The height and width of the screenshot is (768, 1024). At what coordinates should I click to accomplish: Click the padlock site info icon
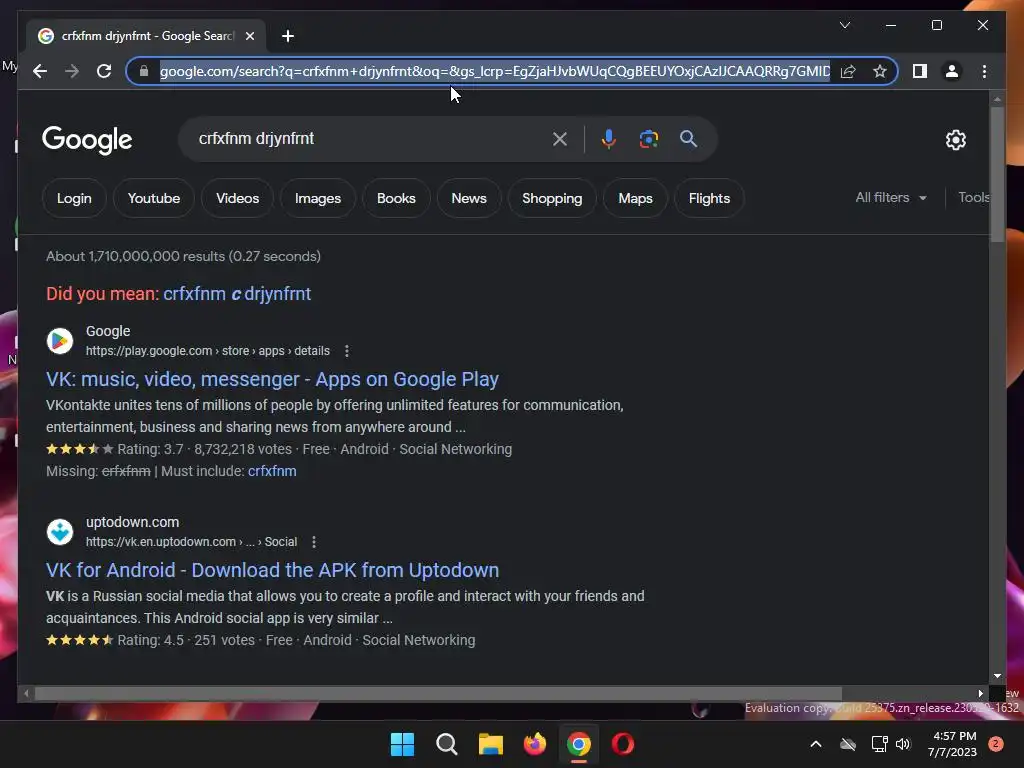coord(144,71)
